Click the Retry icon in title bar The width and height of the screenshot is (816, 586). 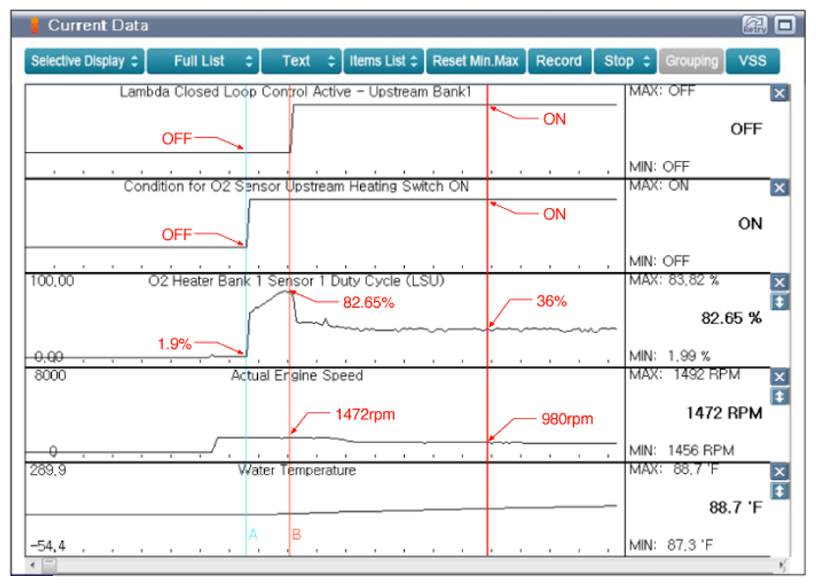[x=753, y=24]
